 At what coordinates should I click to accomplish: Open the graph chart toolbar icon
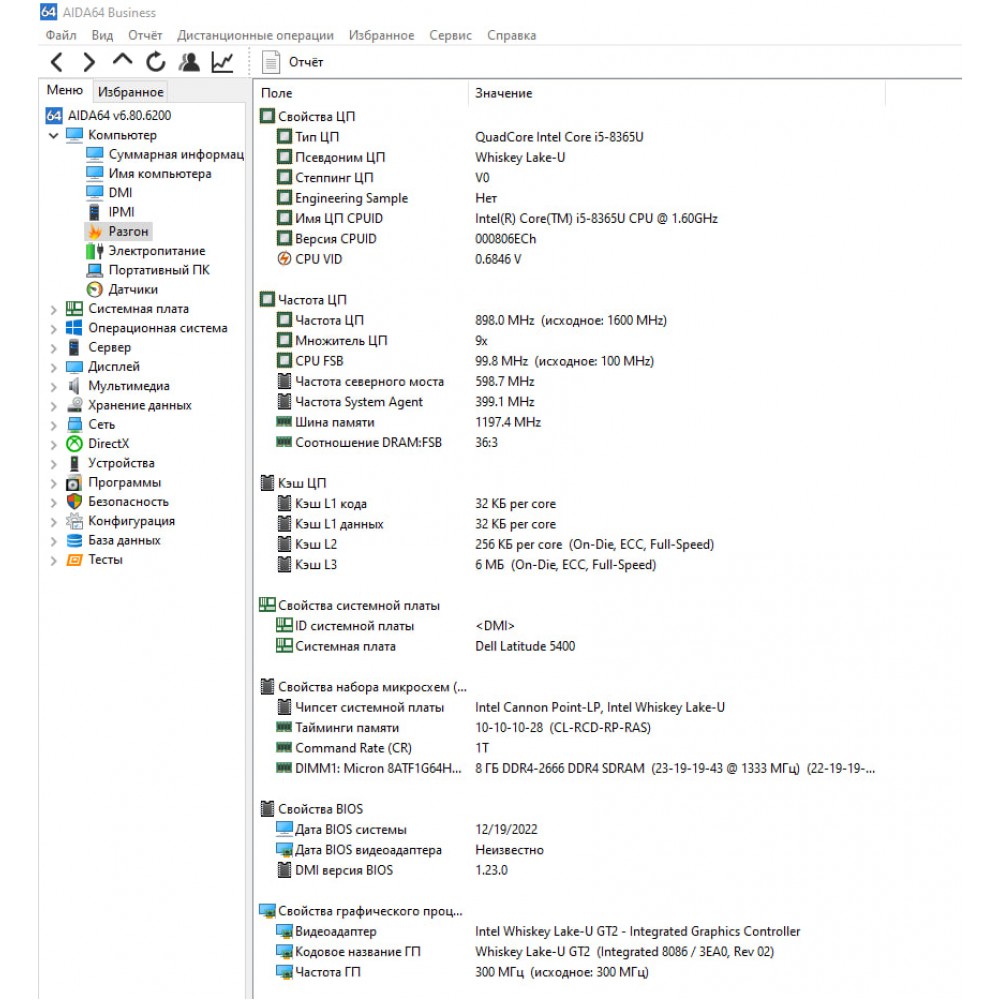tap(222, 62)
